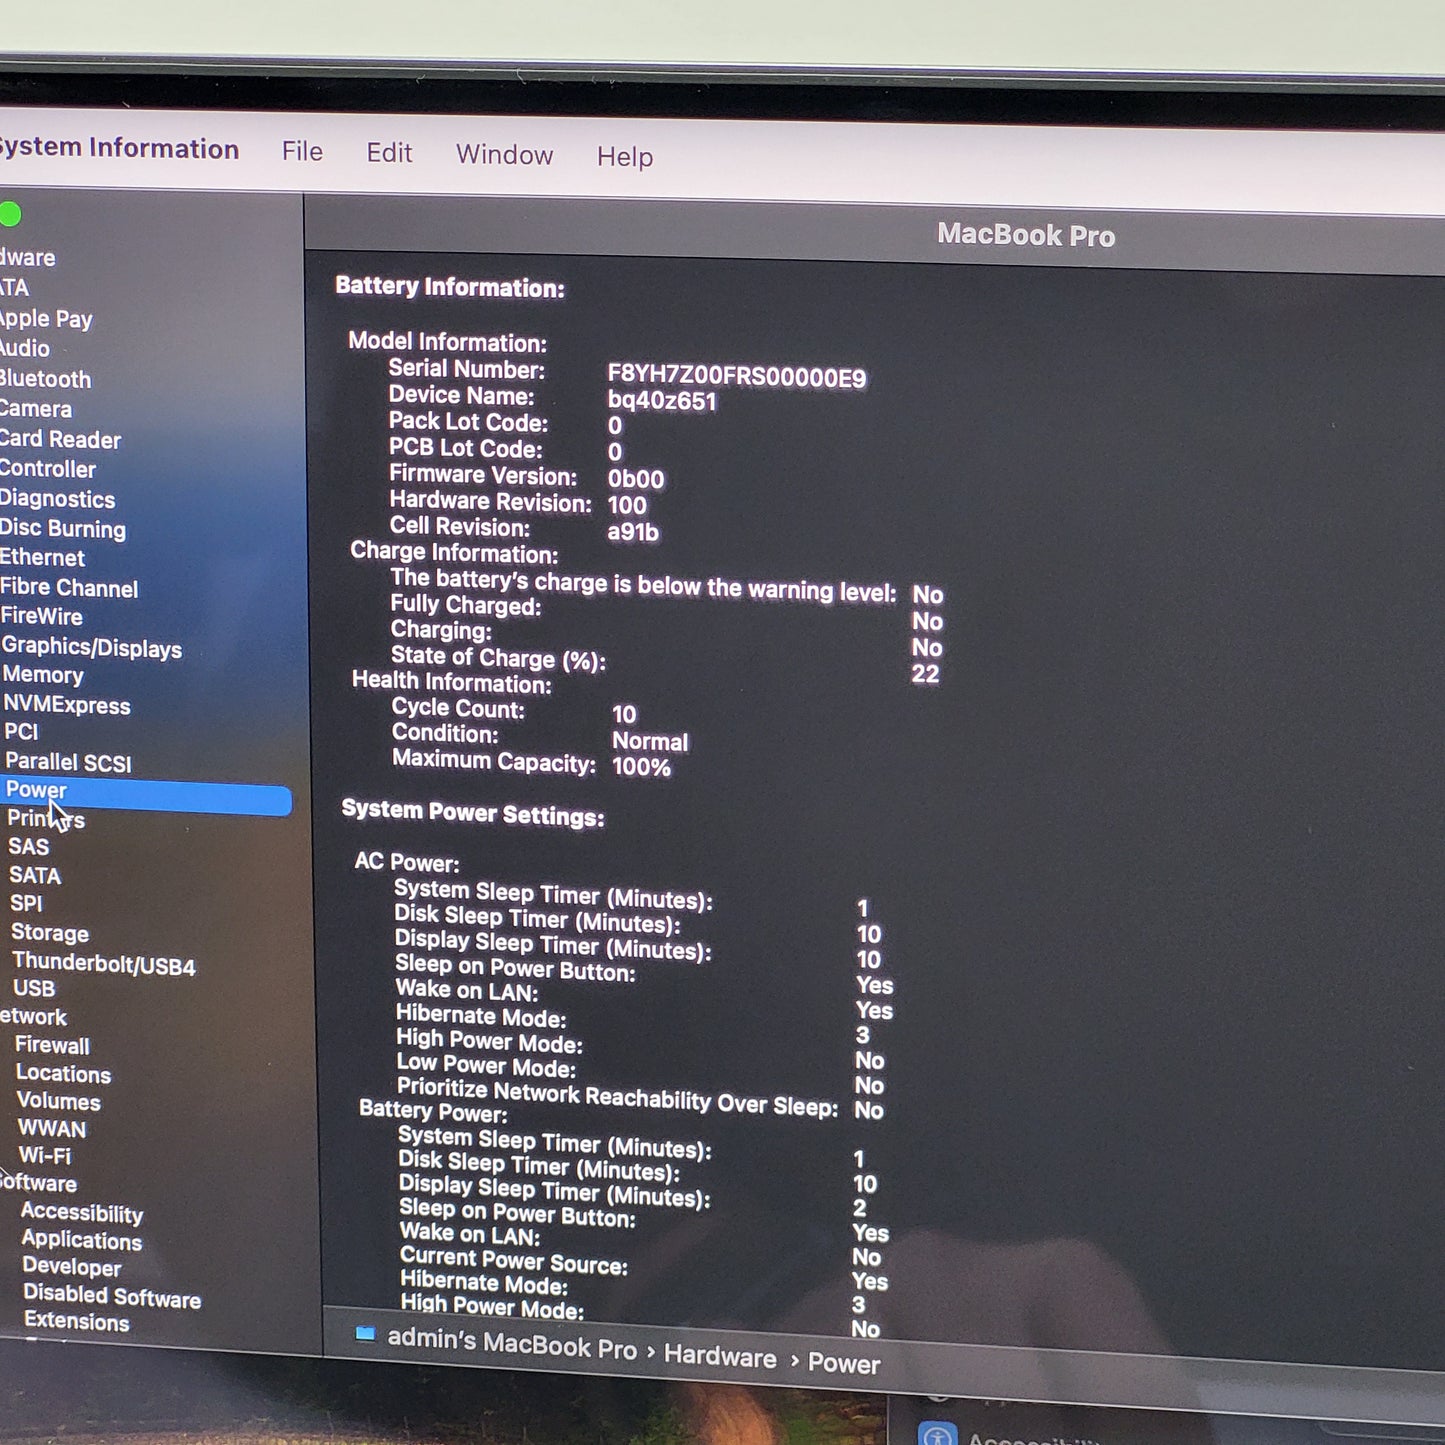The image size is (1445, 1445).
Task: Select SAS in the sidebar
Action: tap(29, 847)
